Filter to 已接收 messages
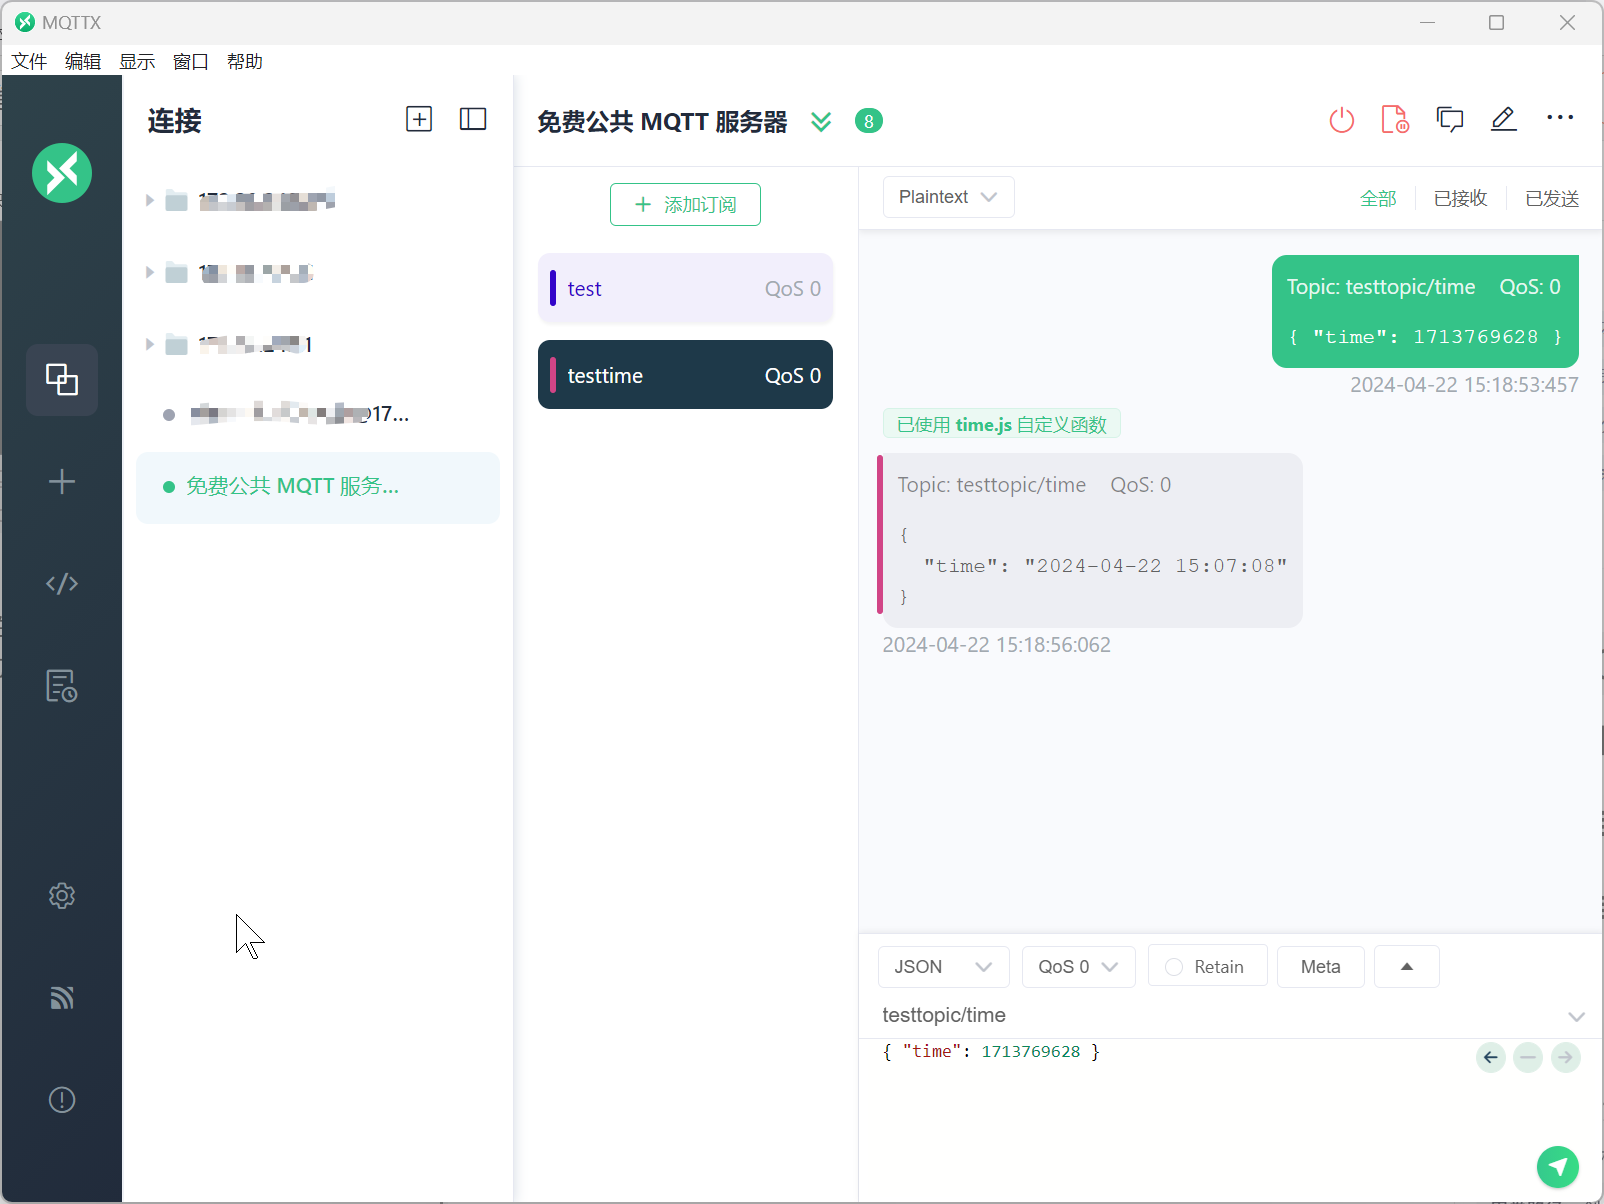This screenshot has width=1604, height=1204. pos(1461,199)
